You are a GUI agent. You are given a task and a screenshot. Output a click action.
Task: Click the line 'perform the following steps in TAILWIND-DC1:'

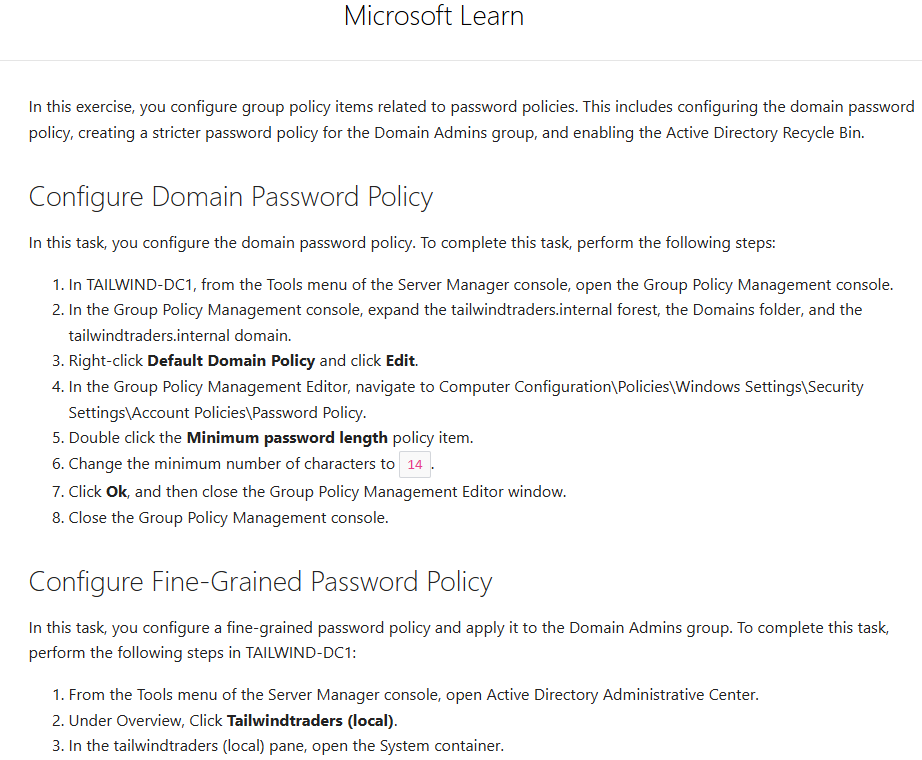click(192, 653)
